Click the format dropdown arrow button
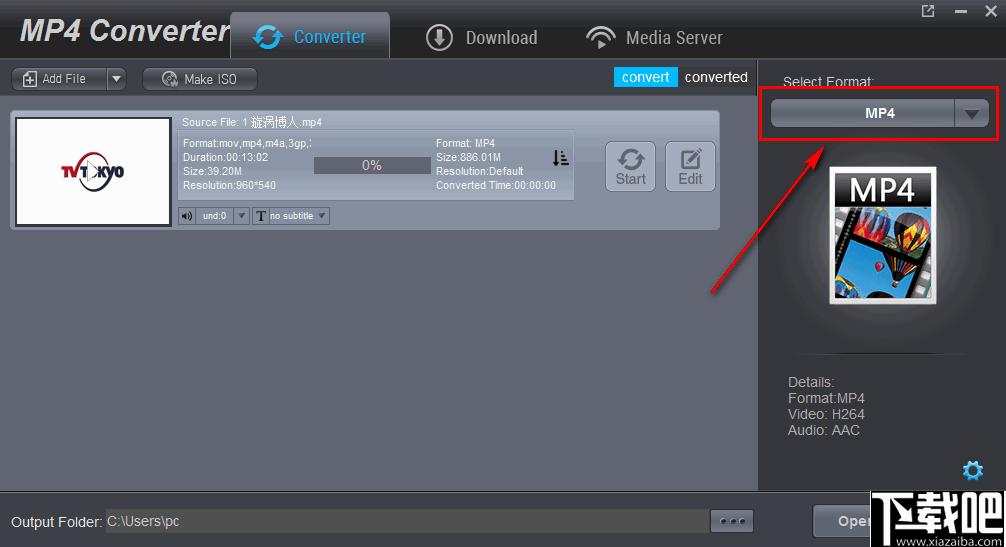 [x=971, y=114]
